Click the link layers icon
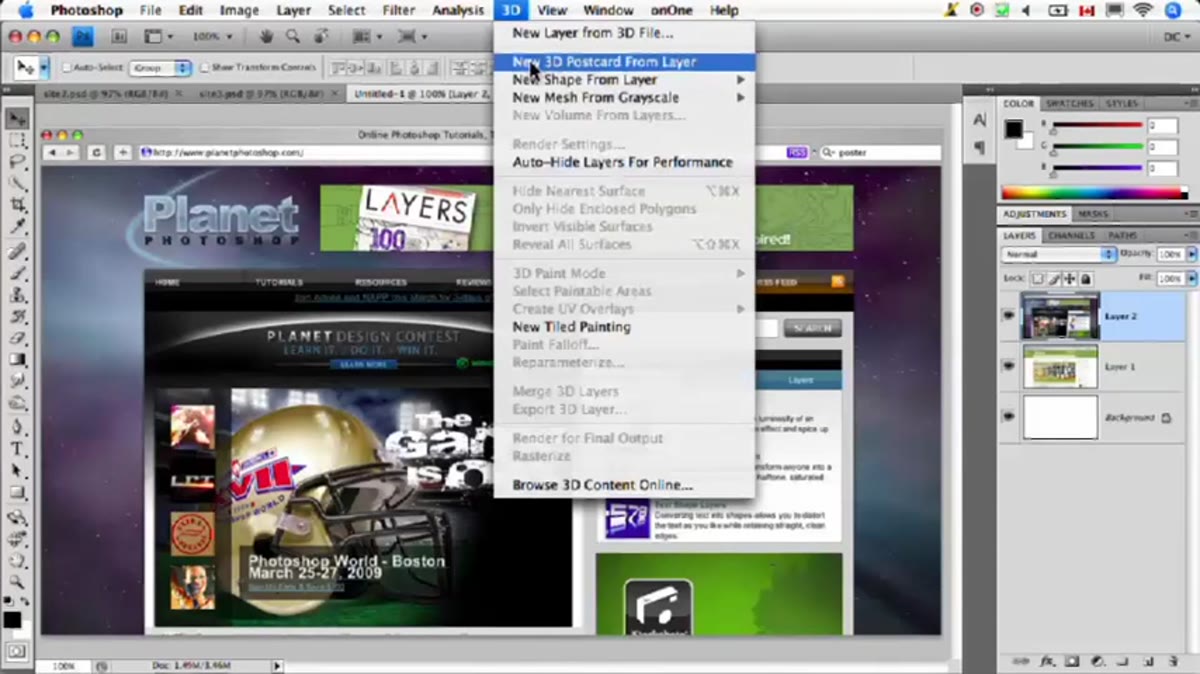 (1022, 662)
